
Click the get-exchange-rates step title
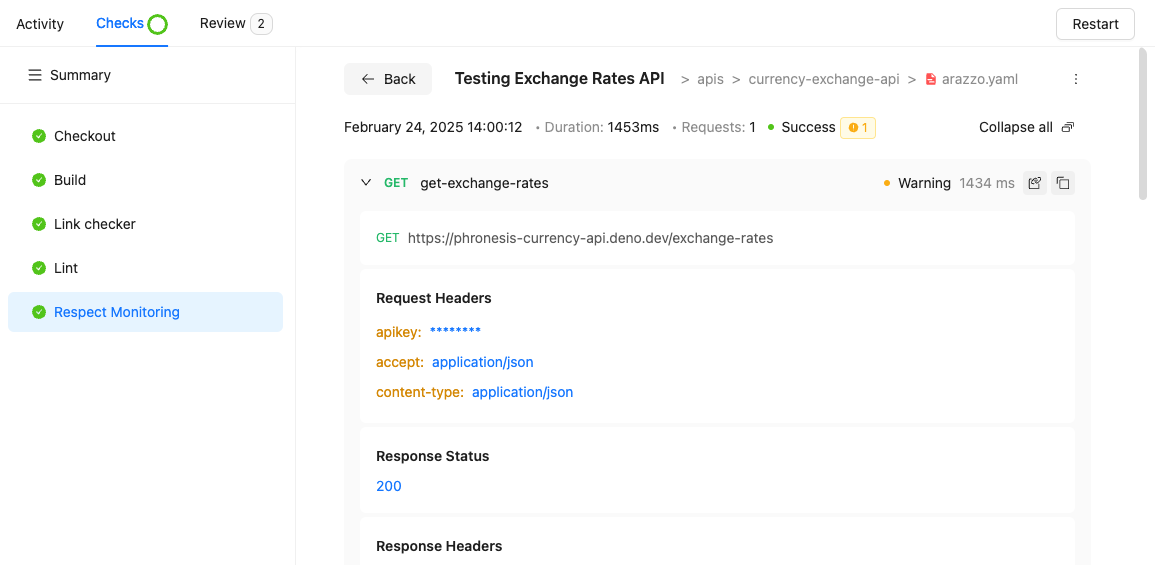(x=484, y=183)
